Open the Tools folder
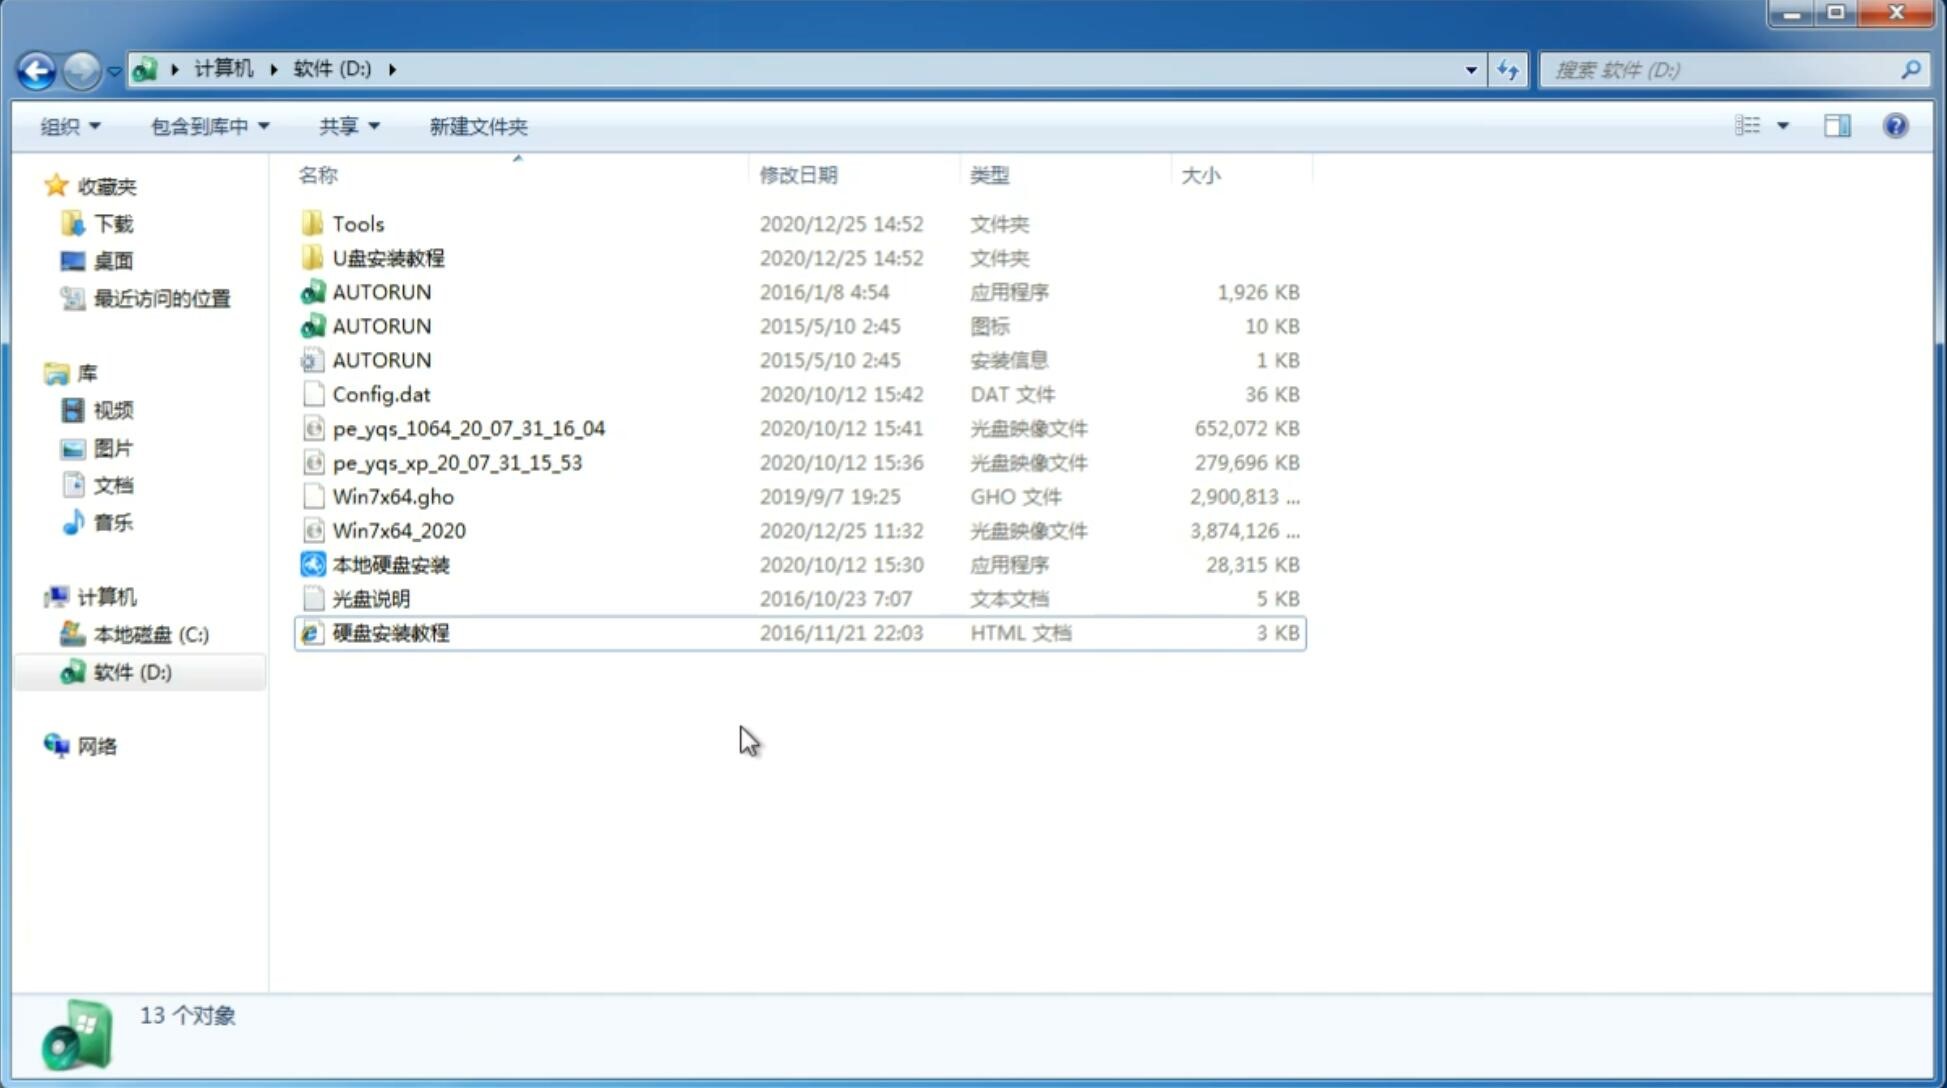The width and height of the screenshot is (1947, 1088). pyautogui.click(x=357, y=223)
